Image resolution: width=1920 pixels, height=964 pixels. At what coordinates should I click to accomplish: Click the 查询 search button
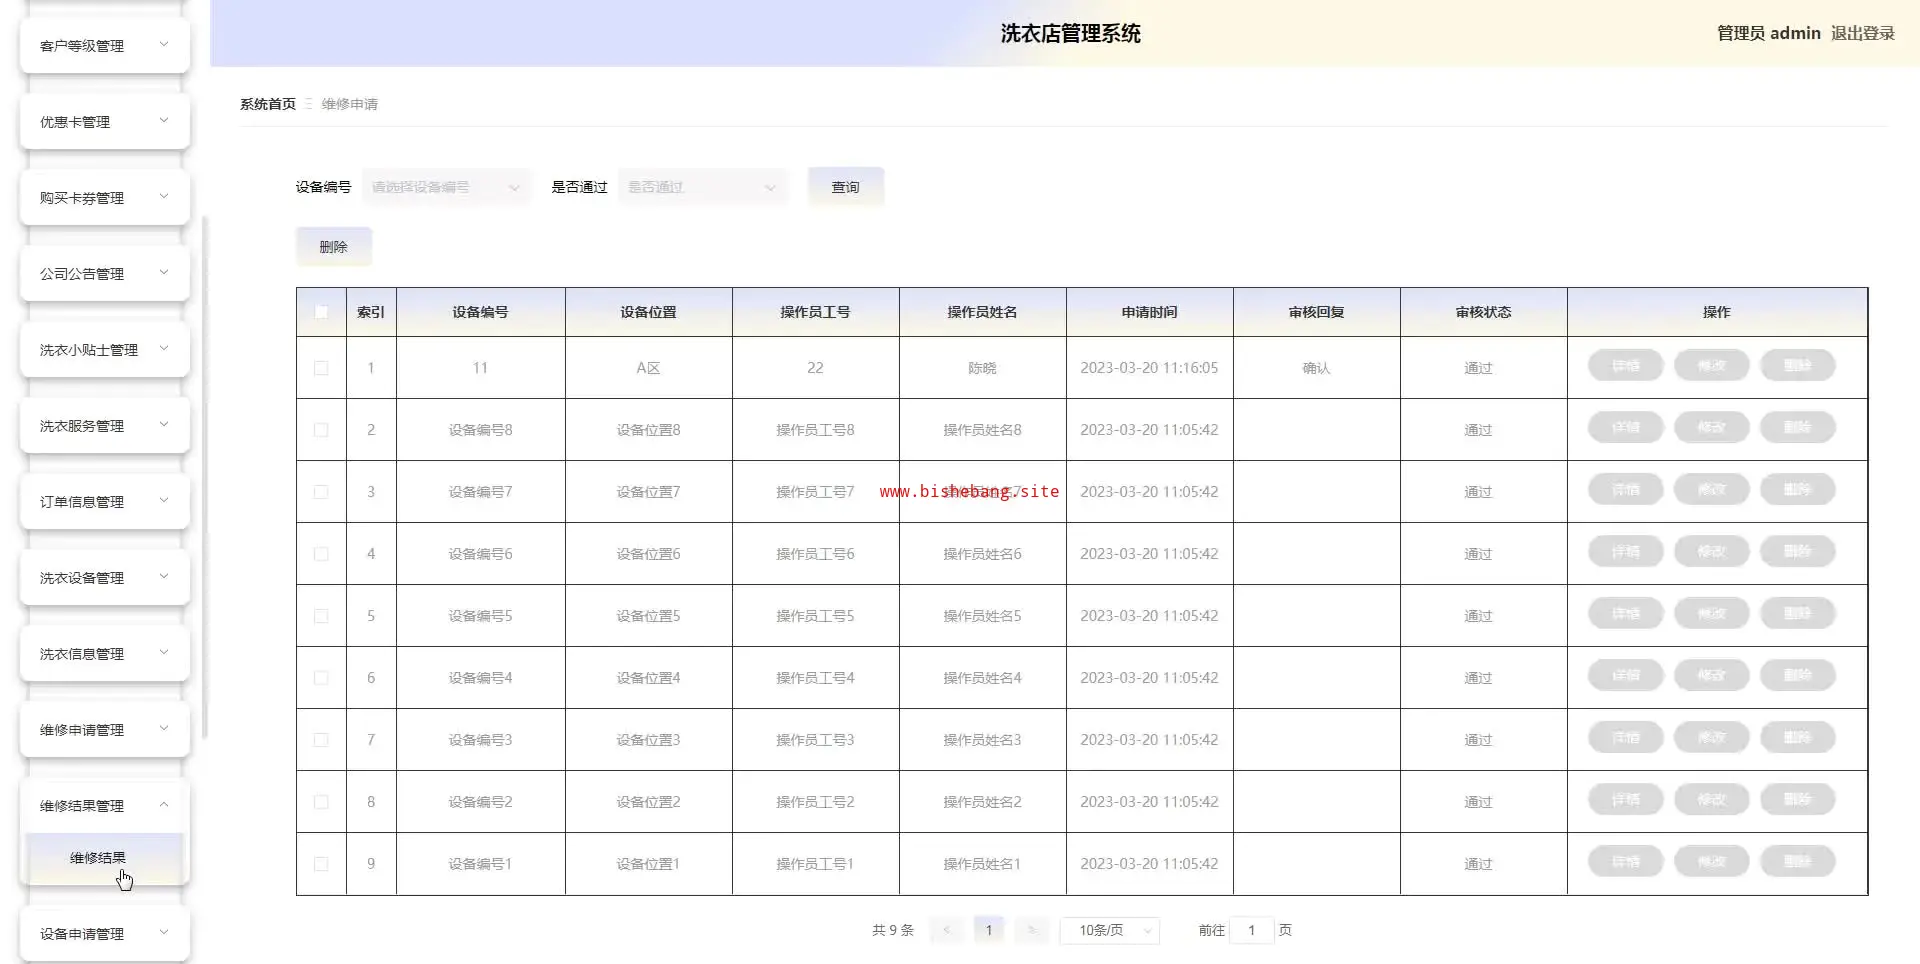[x=845, y=187]
